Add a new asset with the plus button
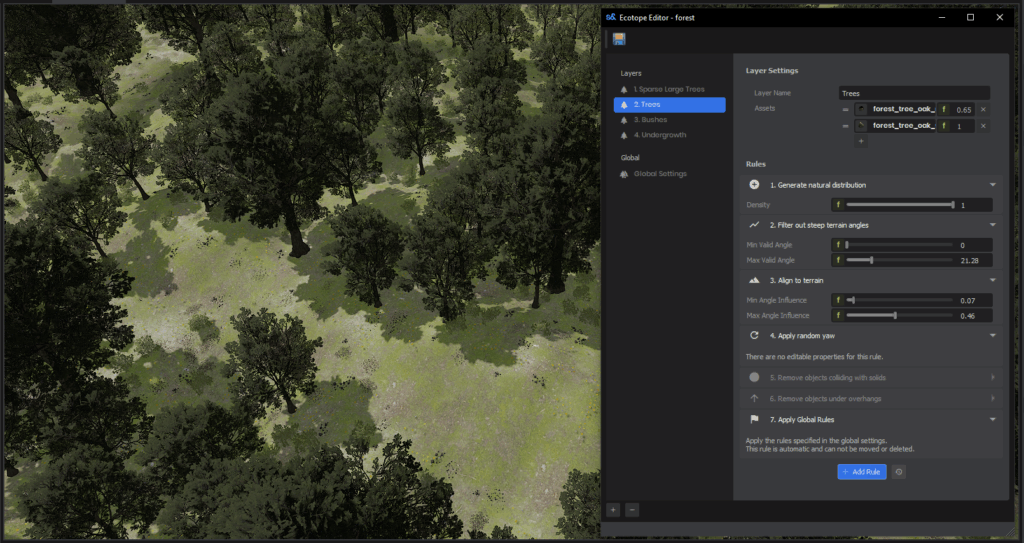Viewport: 1024px width, 543px height. (861, 141)
